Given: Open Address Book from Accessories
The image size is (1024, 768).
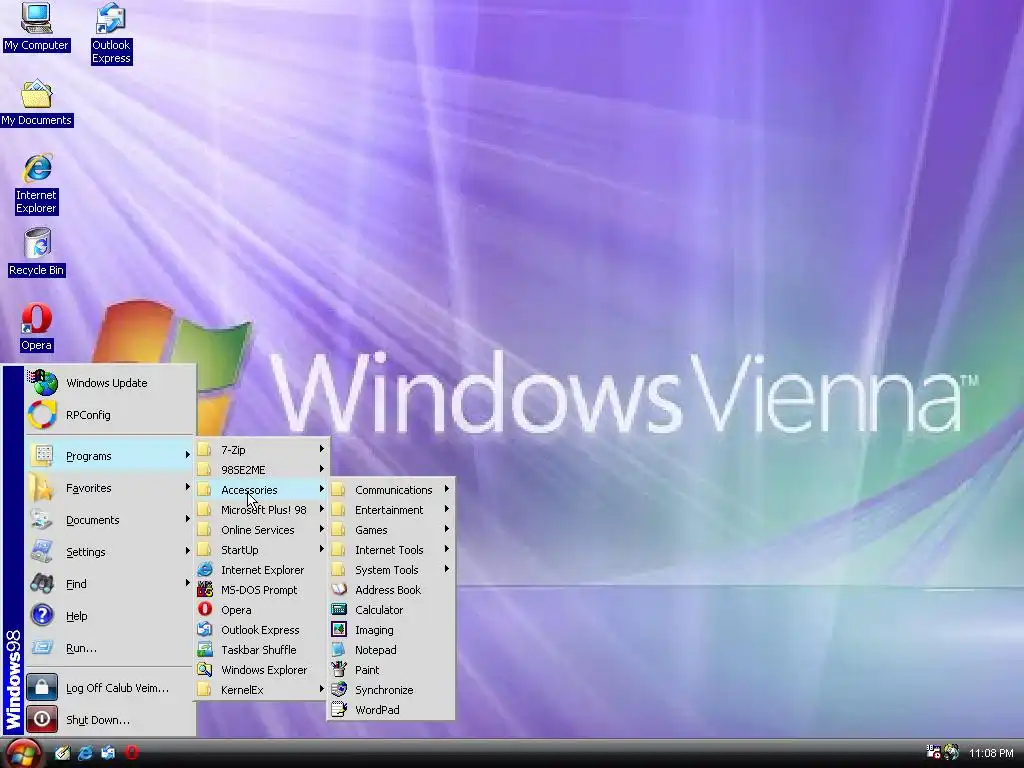Looking at the screenshot, I should click(x=391, y=590).
